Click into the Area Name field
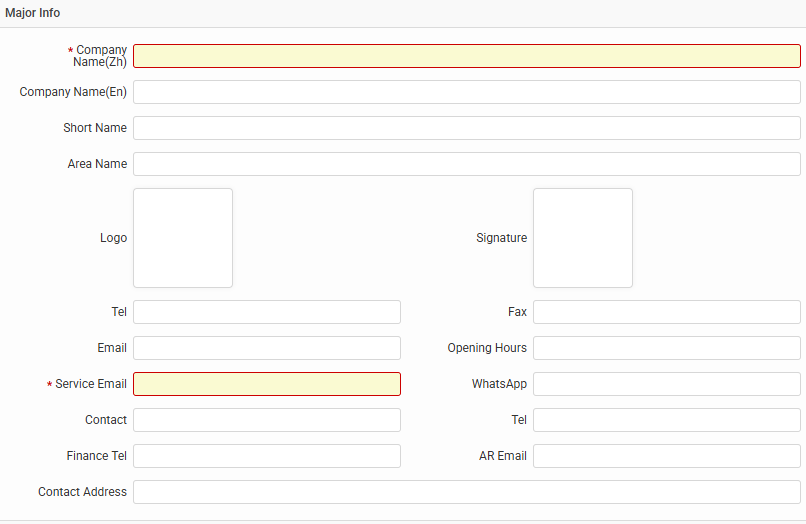The height and width of the screenshot is (524, 806). pos(466,164)
